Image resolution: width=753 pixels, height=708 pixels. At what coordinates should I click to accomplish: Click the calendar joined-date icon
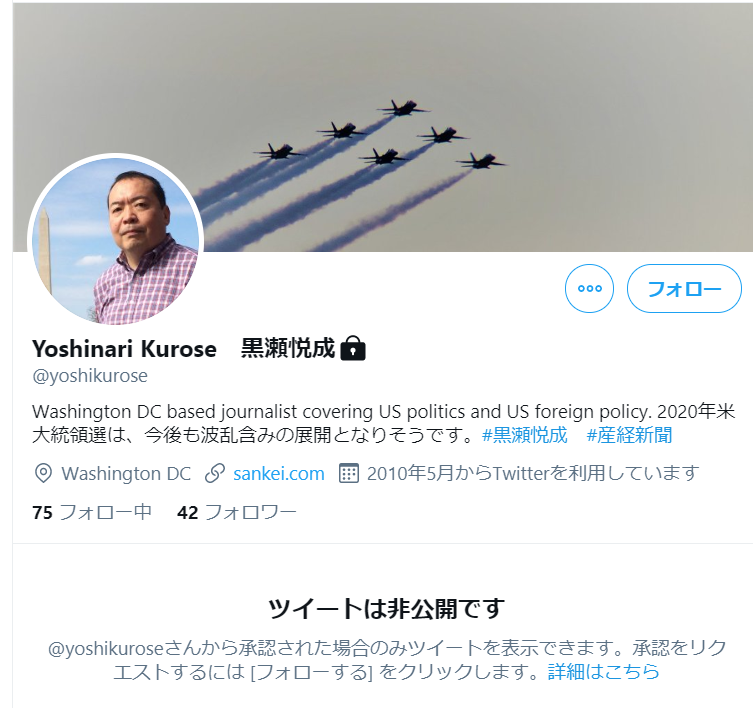[x=349, y=474]
